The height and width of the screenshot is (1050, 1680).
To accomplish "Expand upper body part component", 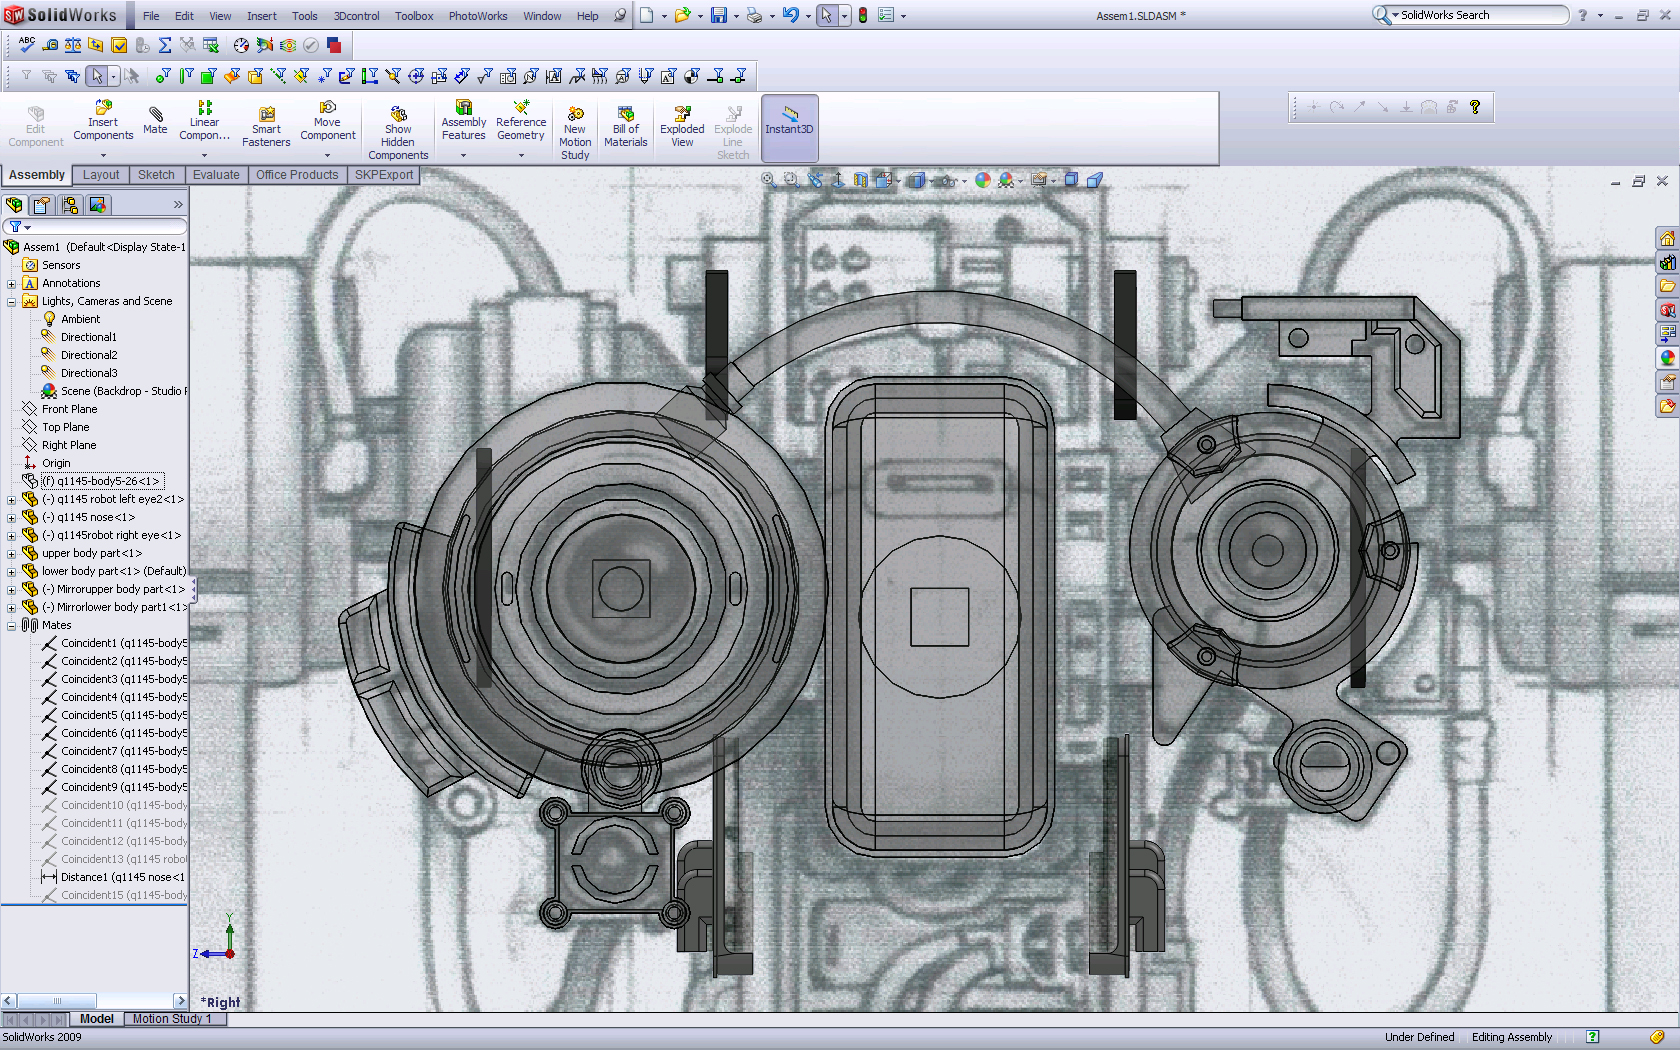I will 12,553.
